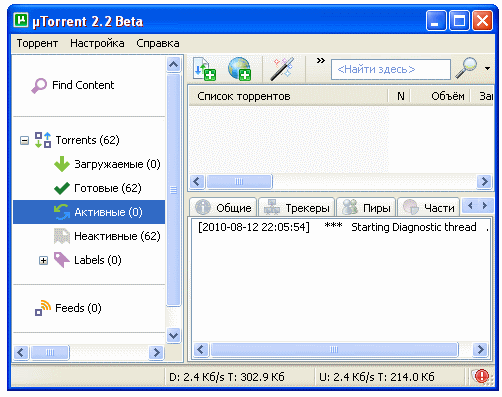The width and height of the screenshot is (502, 397).
Task: Select Labels (0) in sidebar
Action: click(x=98, y=260)
